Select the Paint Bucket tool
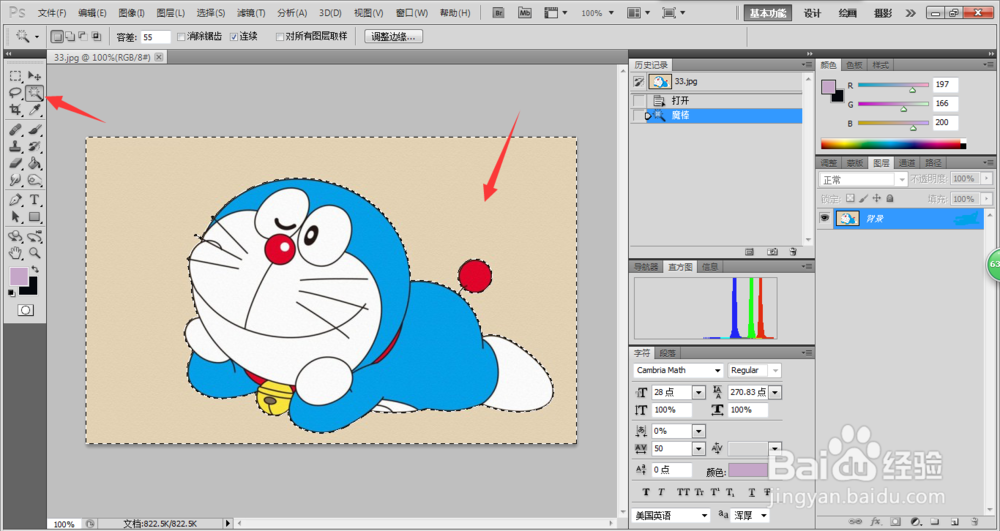The image size is (1000, 531). [34, 164]
